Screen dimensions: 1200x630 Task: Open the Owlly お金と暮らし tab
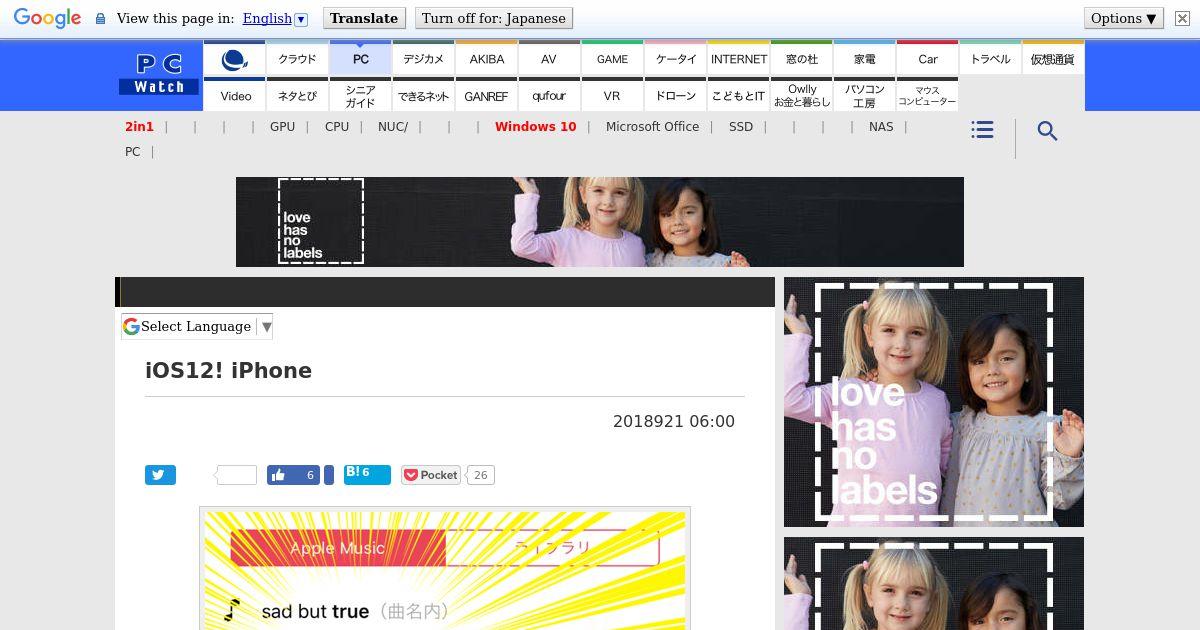click(x=802, y=96)
